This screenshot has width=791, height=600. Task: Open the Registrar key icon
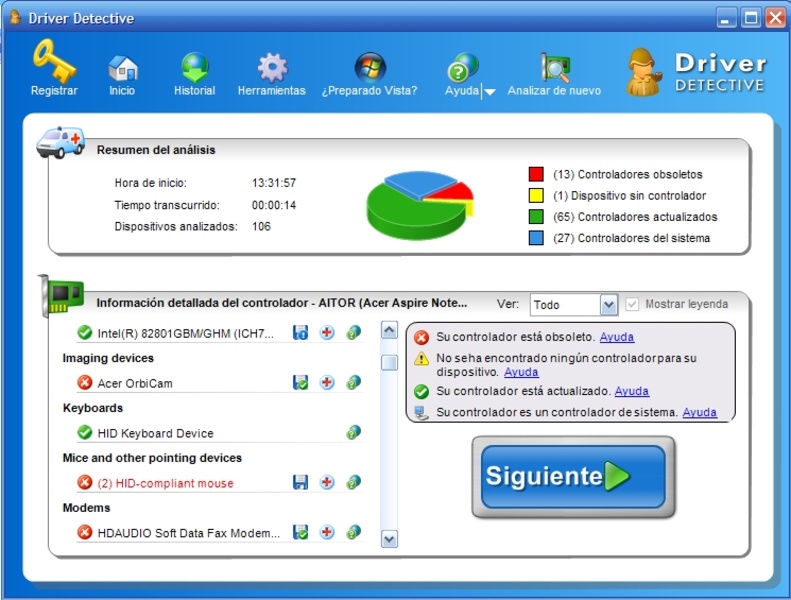tap(54, 61)
